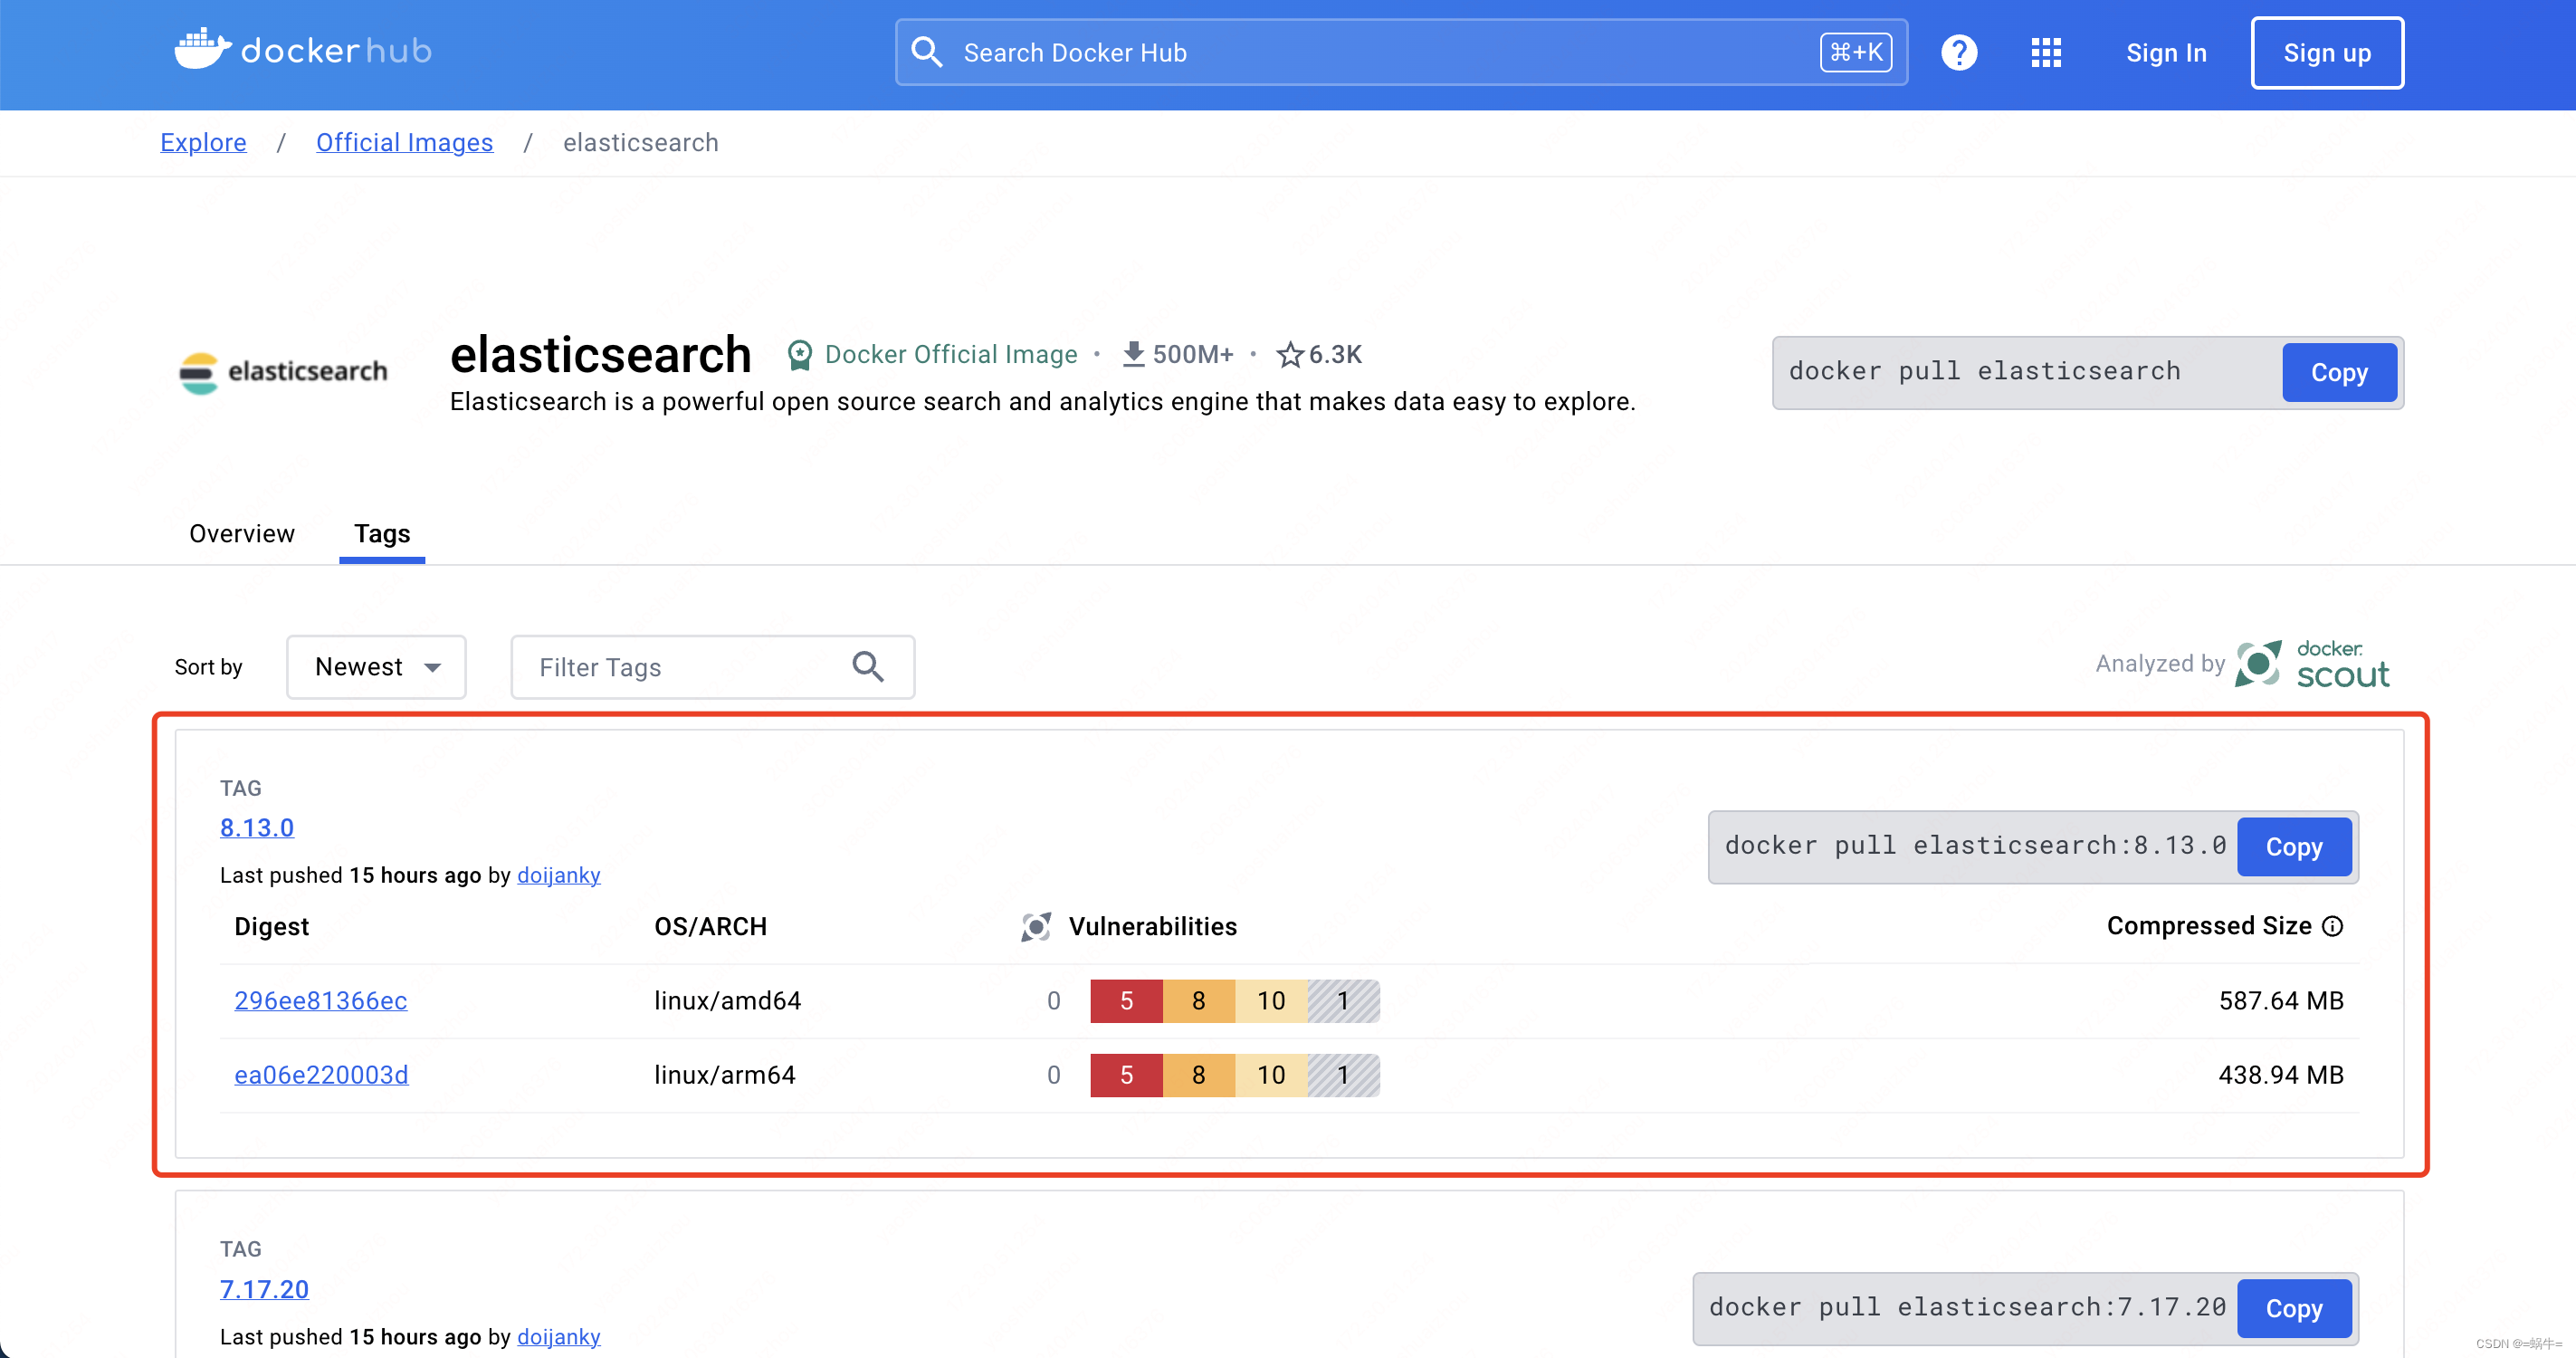2576x1358 pixels.
Task: Open the apps grid icon
Action: click(x=2046, y=52)
